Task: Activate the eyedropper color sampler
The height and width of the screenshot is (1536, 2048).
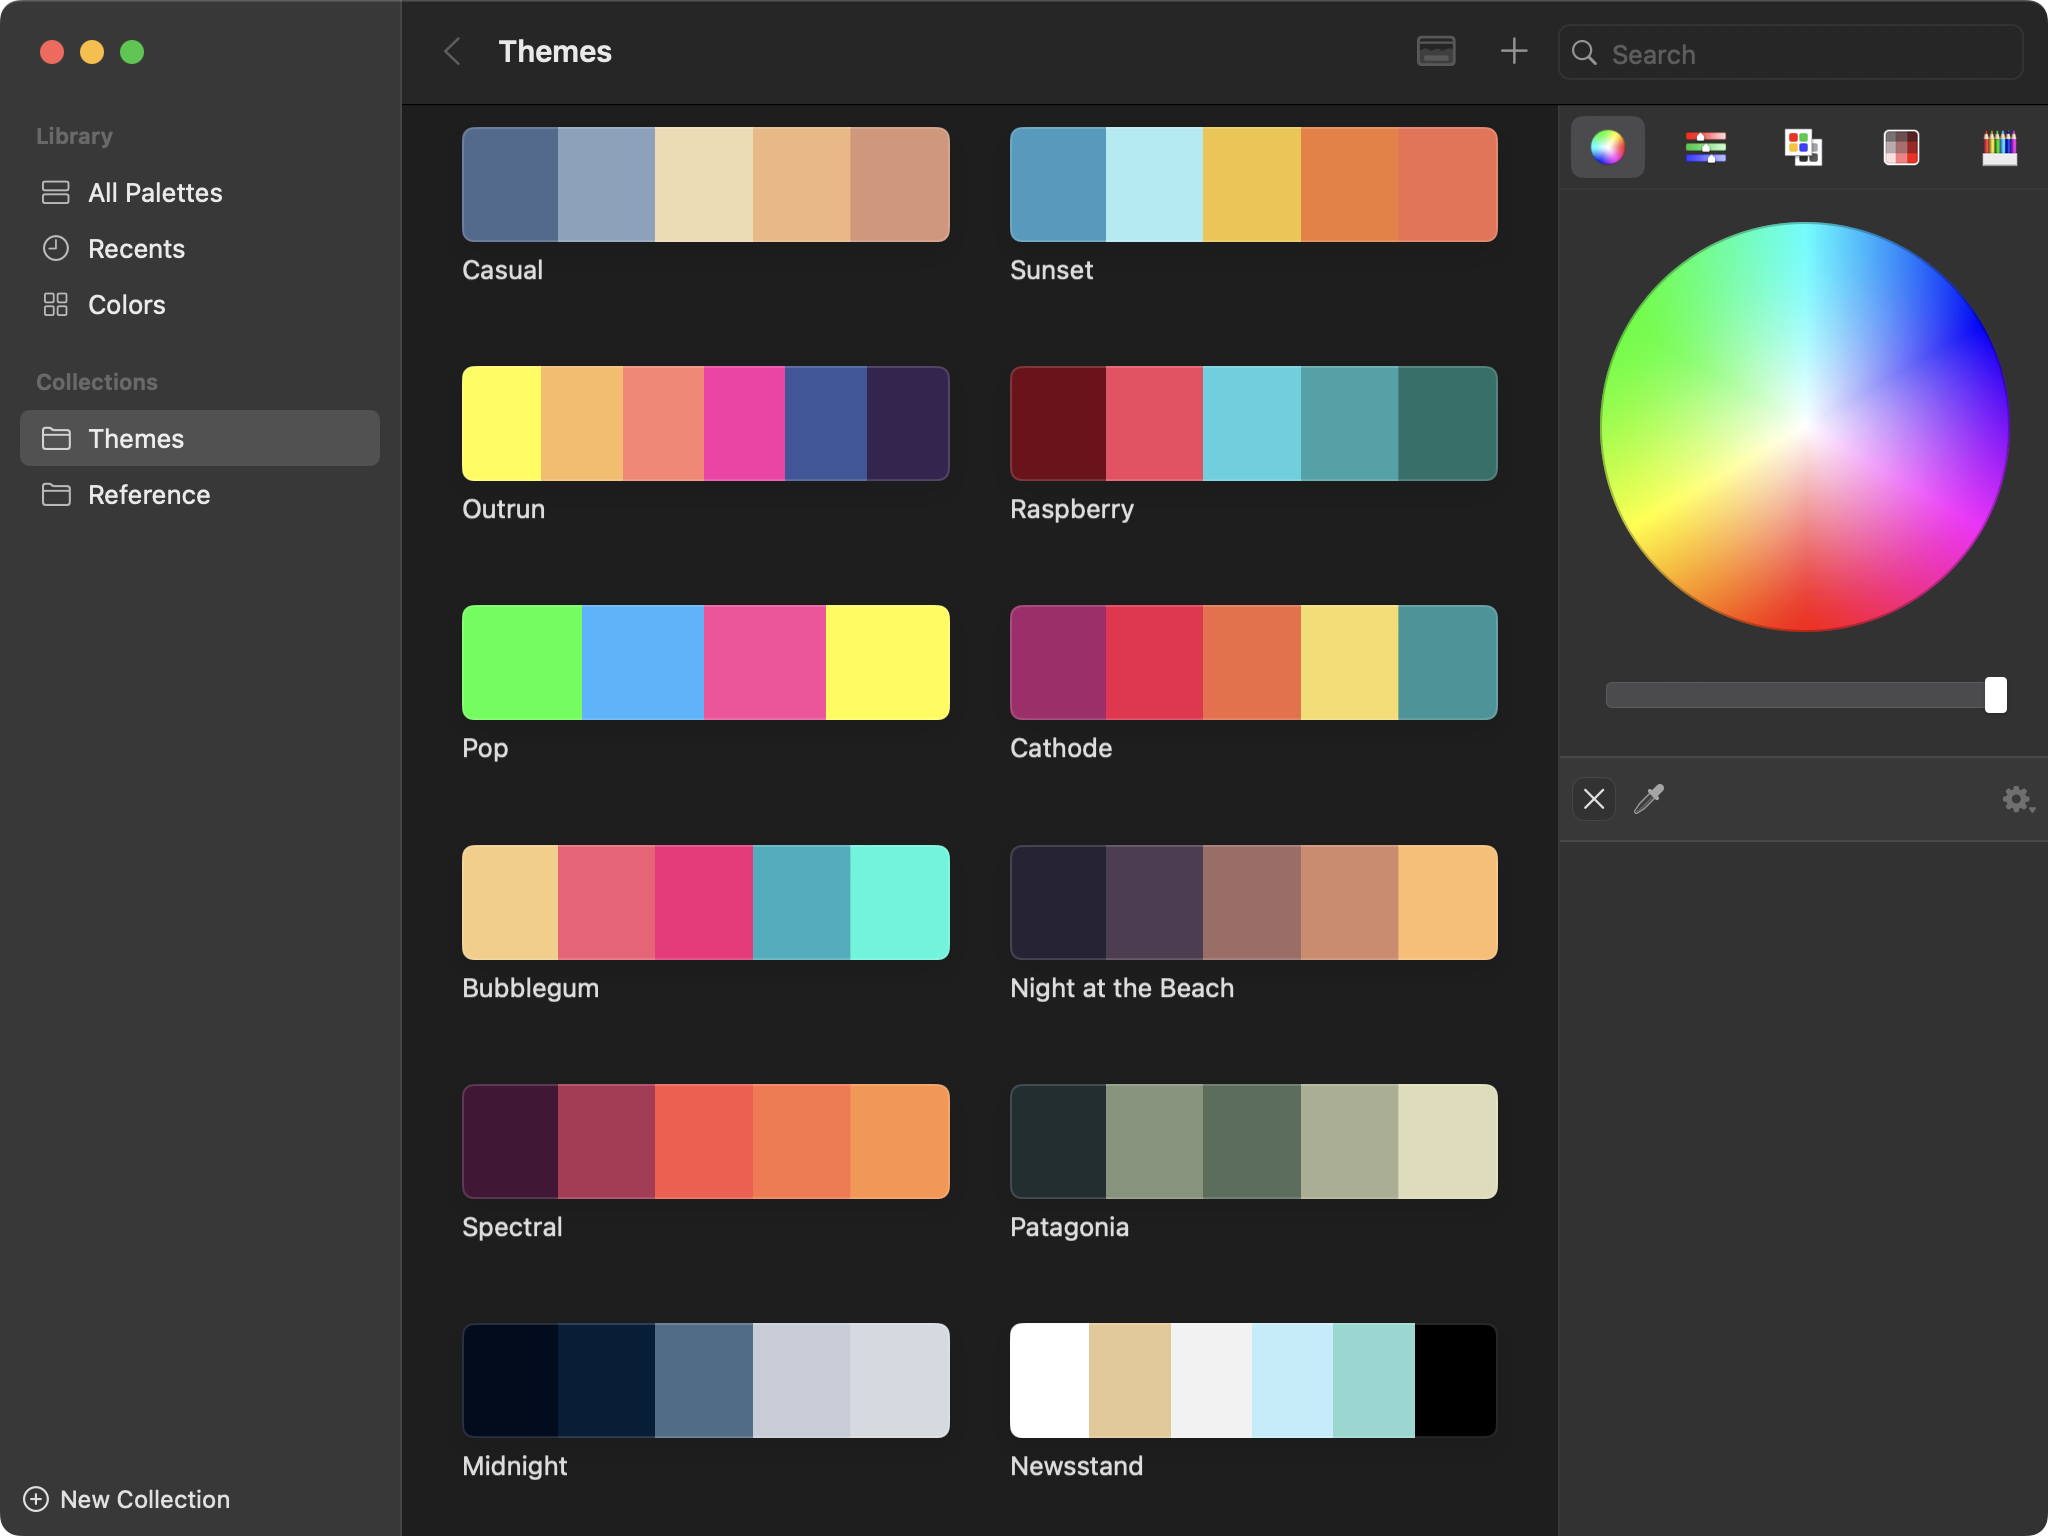Action: point(1648,799)
